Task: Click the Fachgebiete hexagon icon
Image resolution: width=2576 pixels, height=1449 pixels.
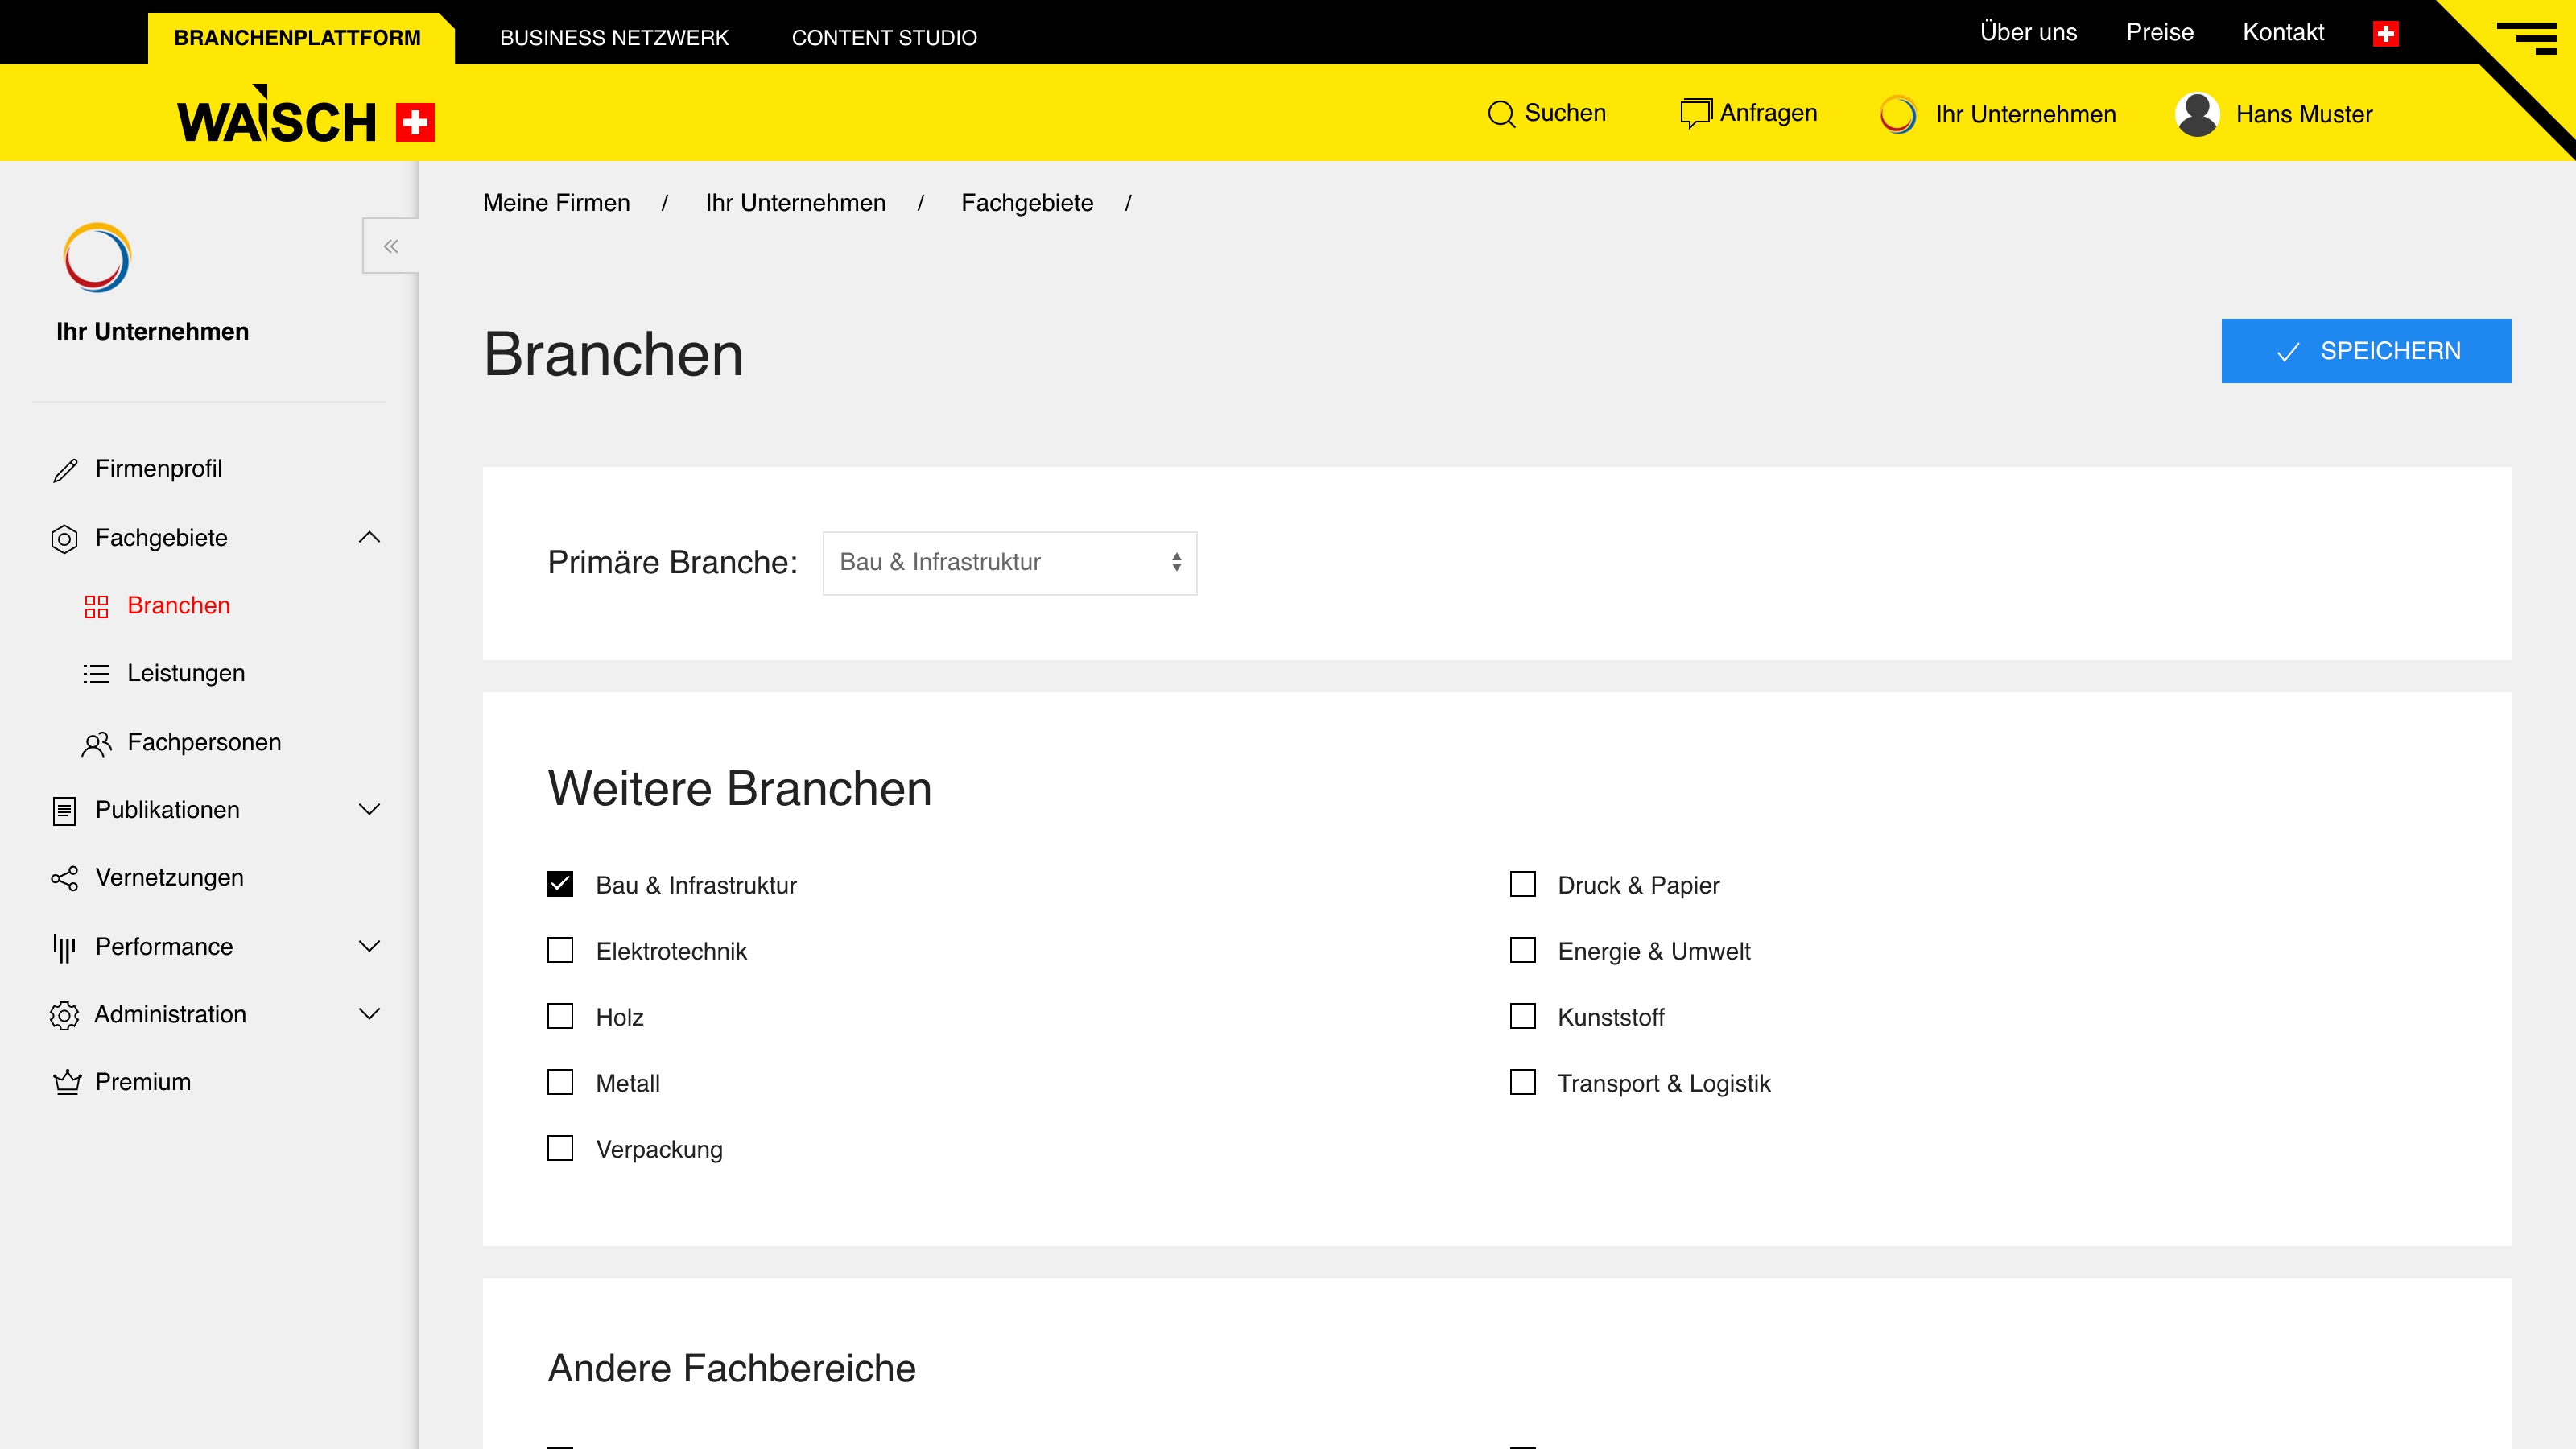Action: 64,539
